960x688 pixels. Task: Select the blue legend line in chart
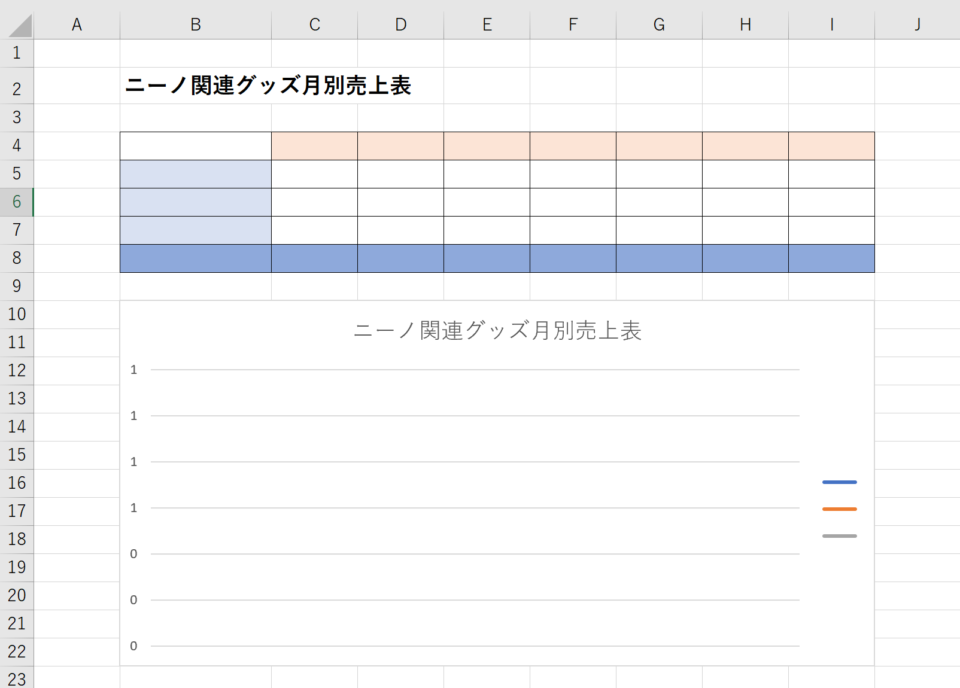click(x=839, y=482)
